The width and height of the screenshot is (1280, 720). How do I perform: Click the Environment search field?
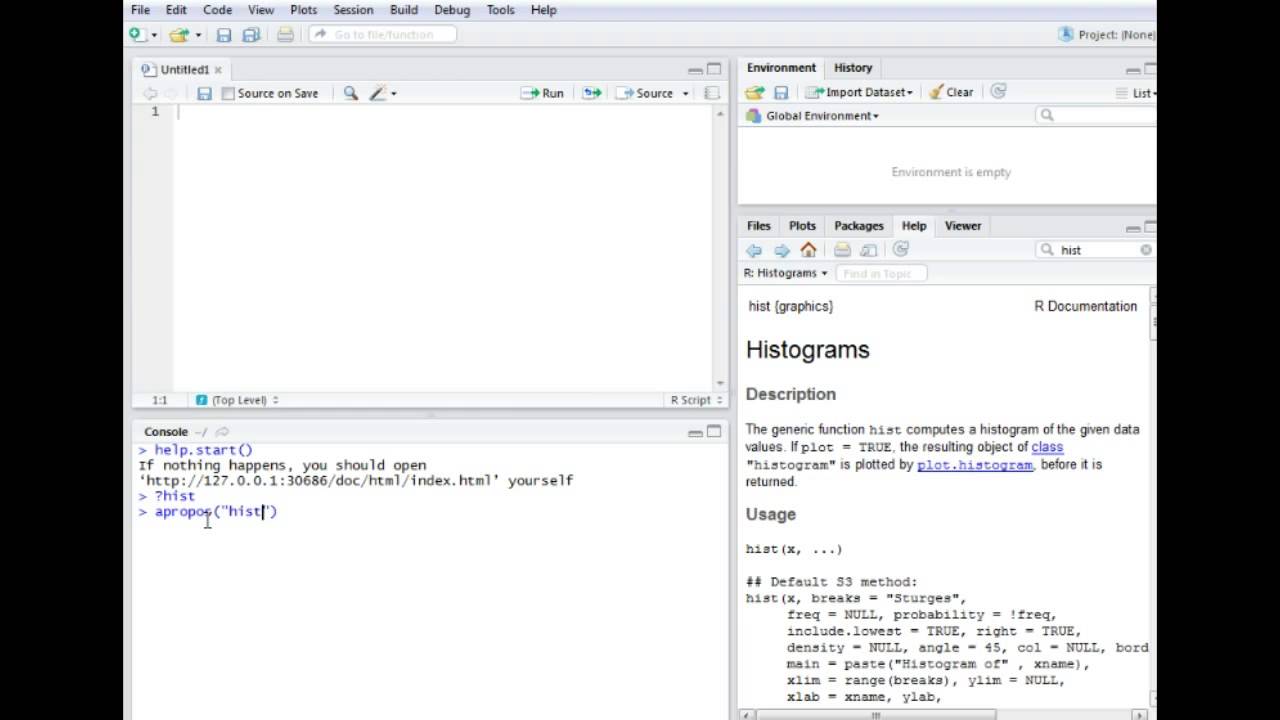(x=1096, y=115)
